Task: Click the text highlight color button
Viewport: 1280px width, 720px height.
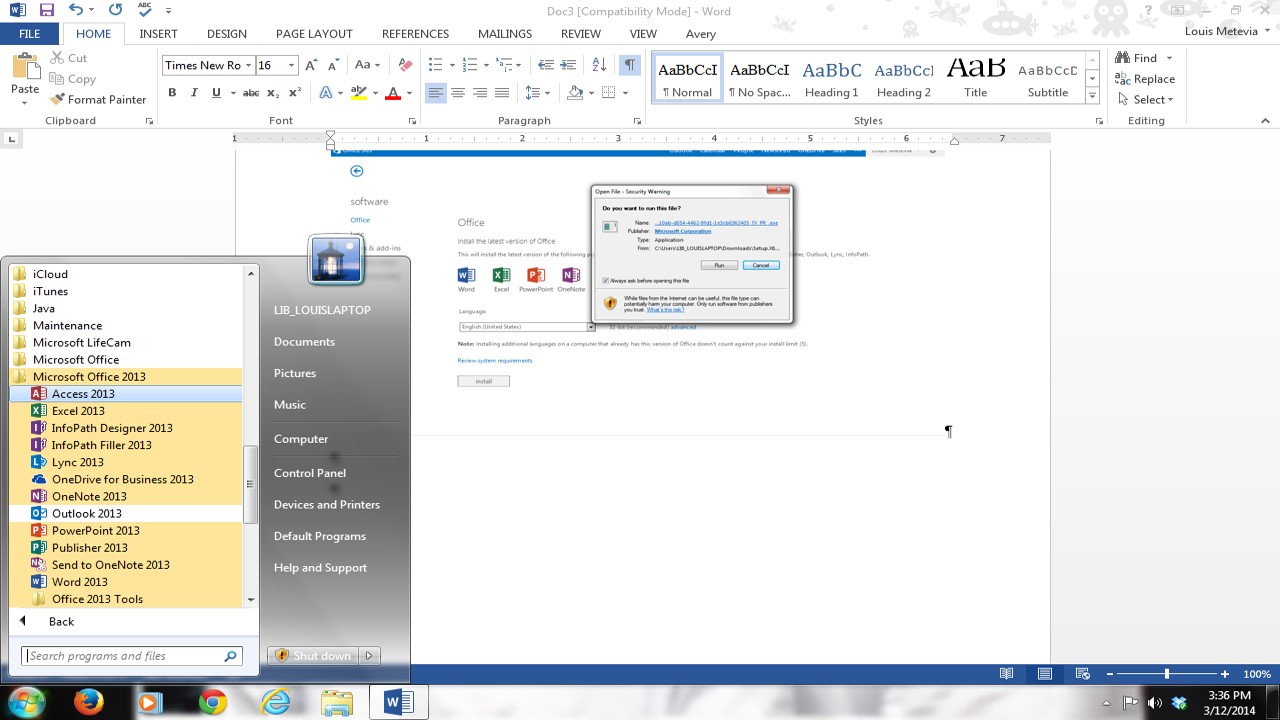Action: pos(357,93)
